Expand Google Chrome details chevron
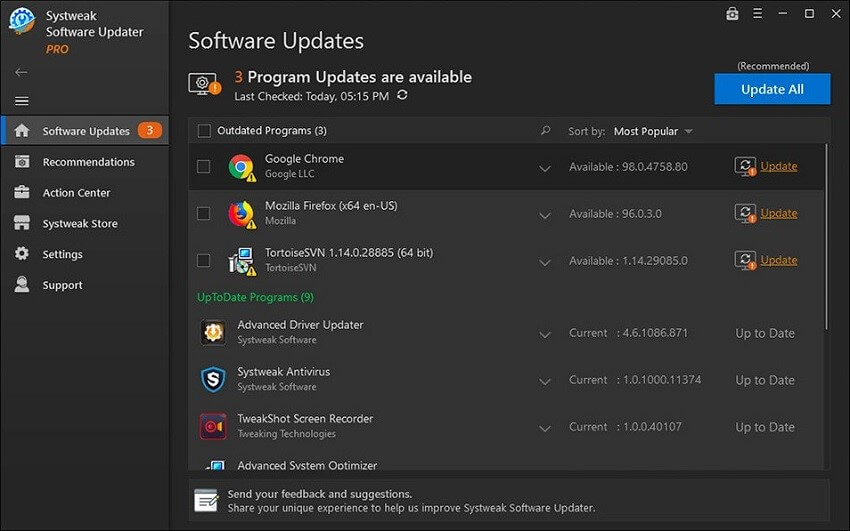 pyautogui.click(x=545, y=169)
